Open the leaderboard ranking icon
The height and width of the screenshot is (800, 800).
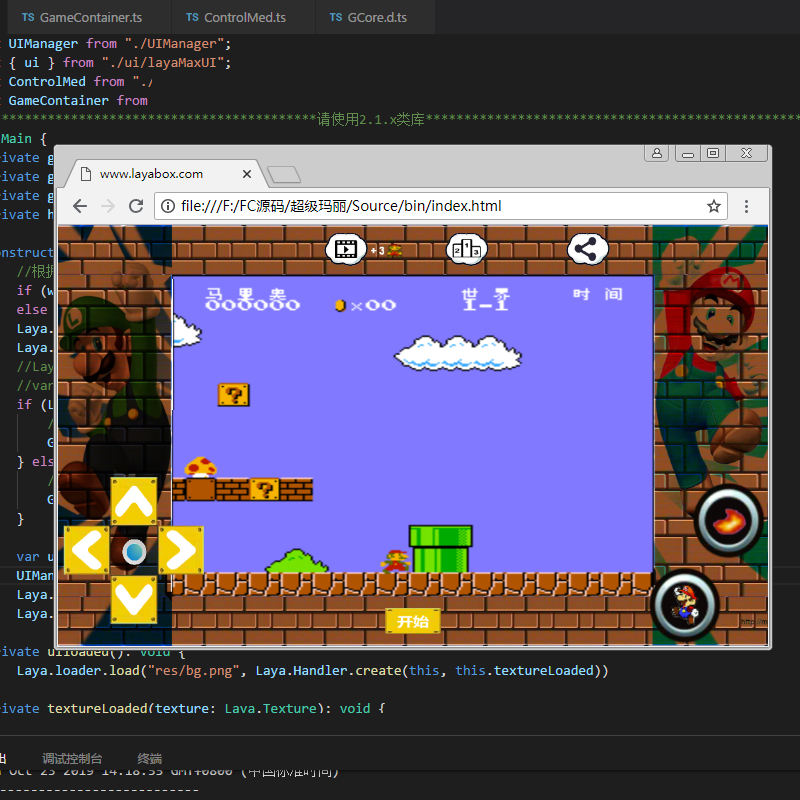466,249
